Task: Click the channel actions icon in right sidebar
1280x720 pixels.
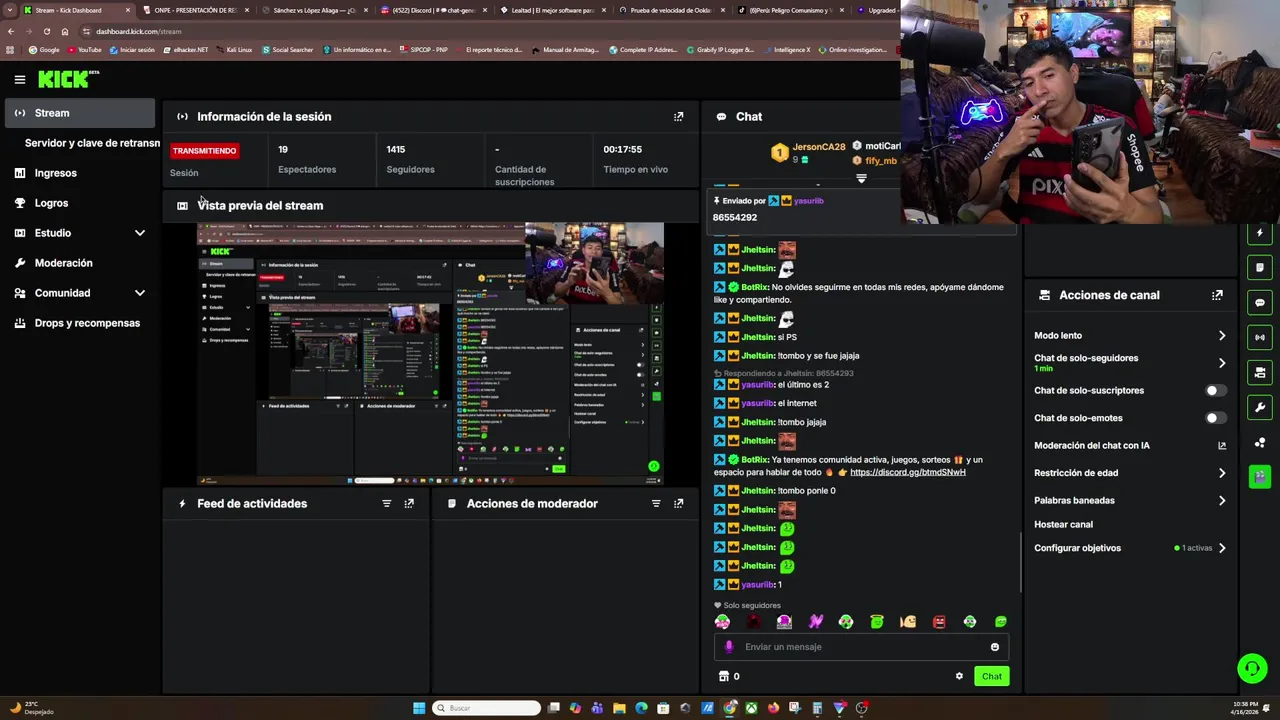Action: click(x=1260, y=373)
